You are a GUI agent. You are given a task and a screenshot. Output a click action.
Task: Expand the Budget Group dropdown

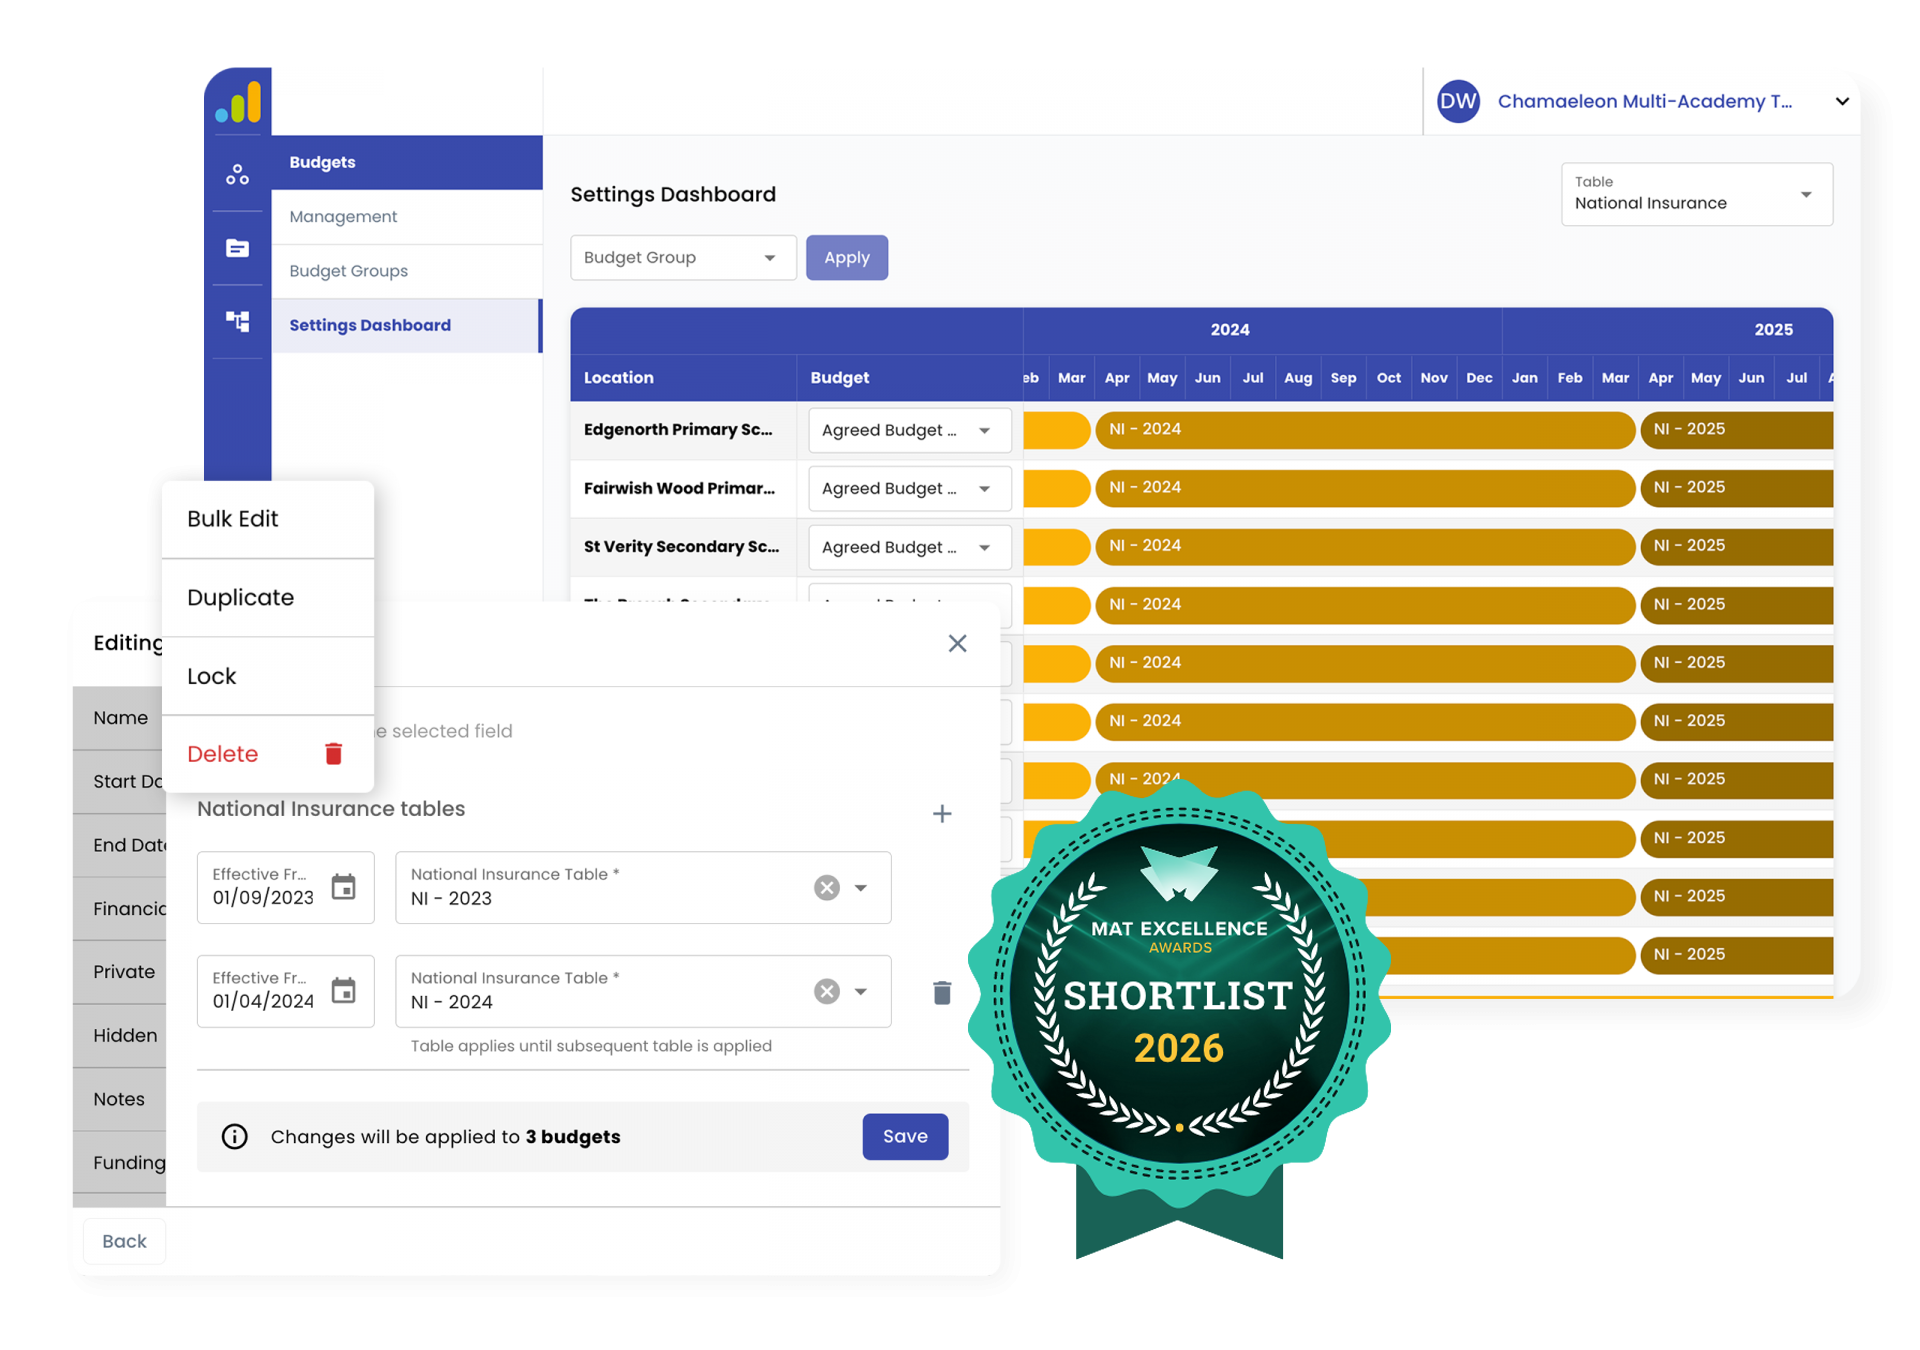(x=682, y=258)
